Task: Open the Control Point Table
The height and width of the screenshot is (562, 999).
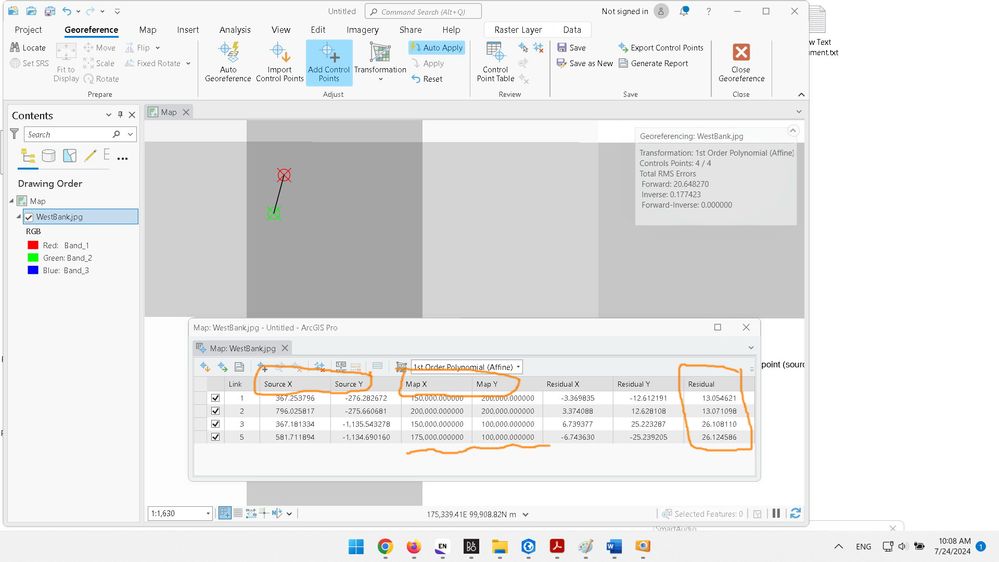Action: 495,62
